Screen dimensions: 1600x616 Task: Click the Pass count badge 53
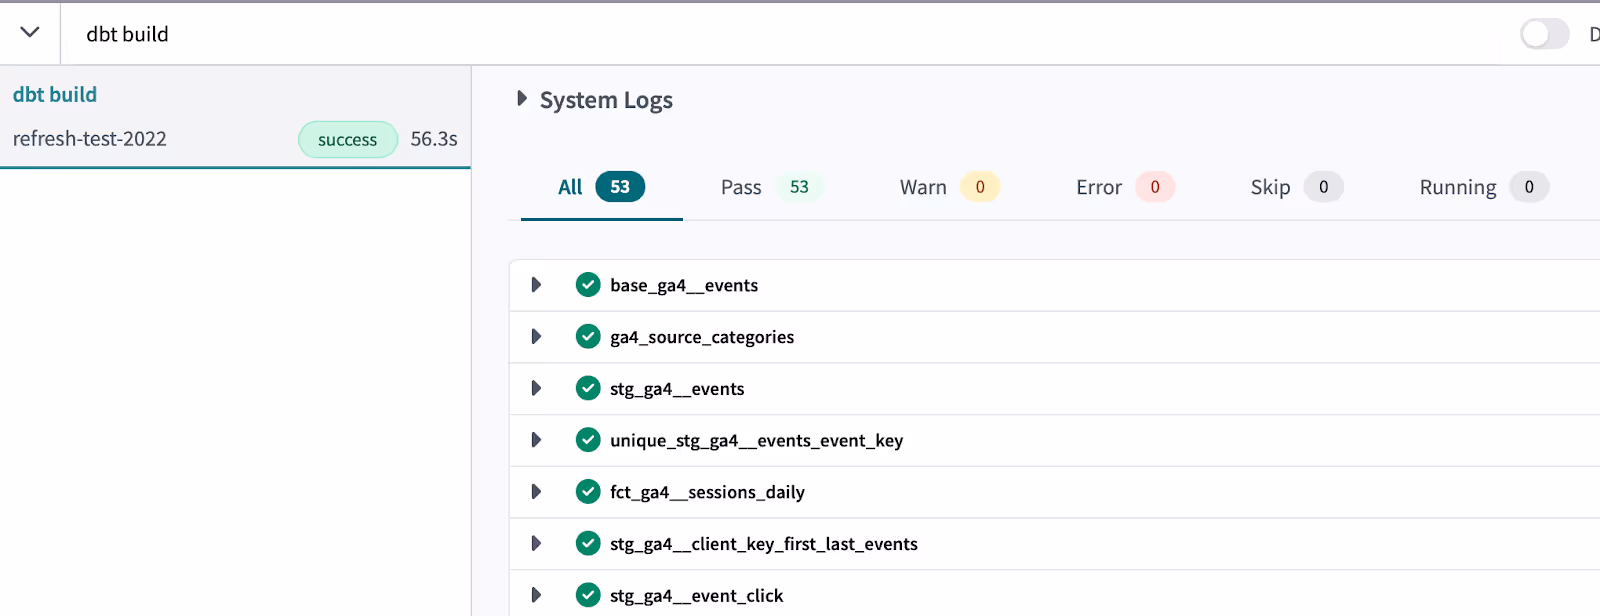tap(799, 187)
